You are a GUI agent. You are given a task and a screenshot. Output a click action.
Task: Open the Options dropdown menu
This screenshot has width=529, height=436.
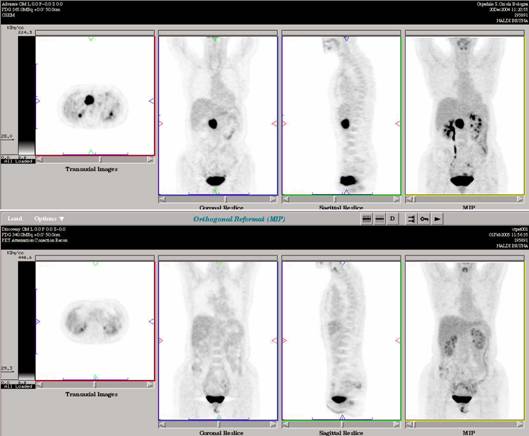point(49,219)
